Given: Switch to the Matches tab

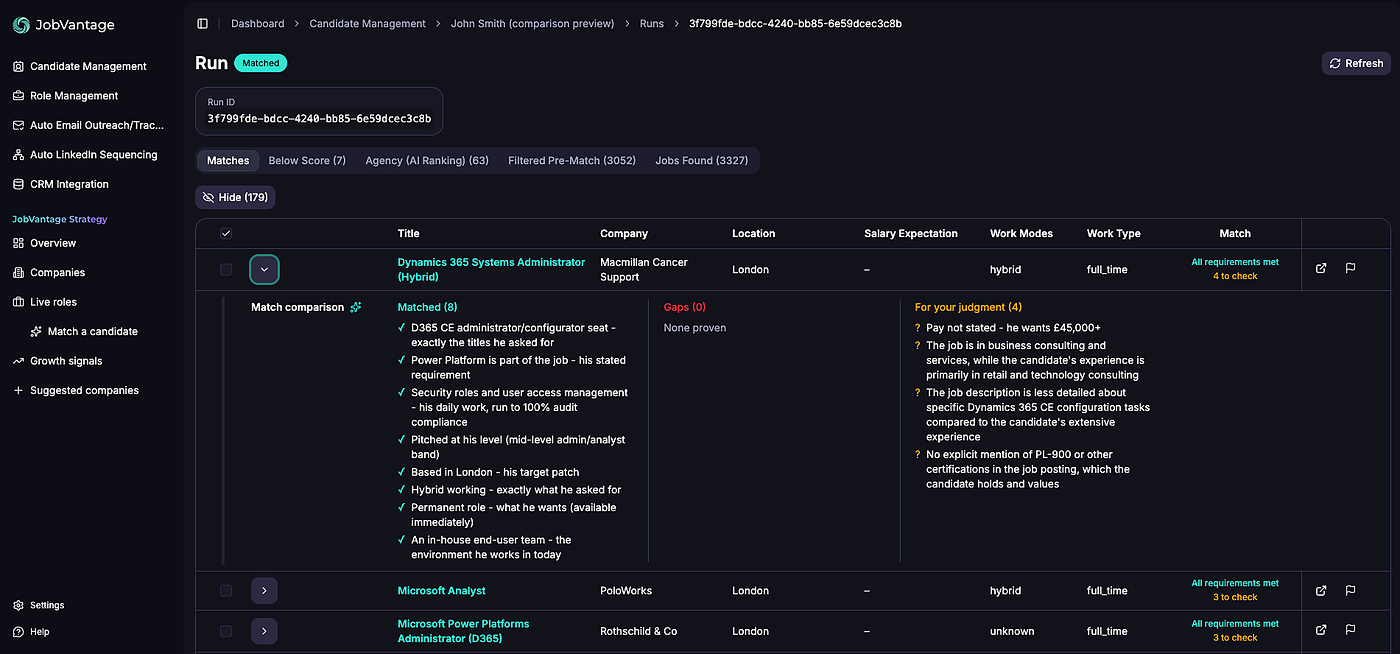Looking at the screenshot, I should point(228,160).
